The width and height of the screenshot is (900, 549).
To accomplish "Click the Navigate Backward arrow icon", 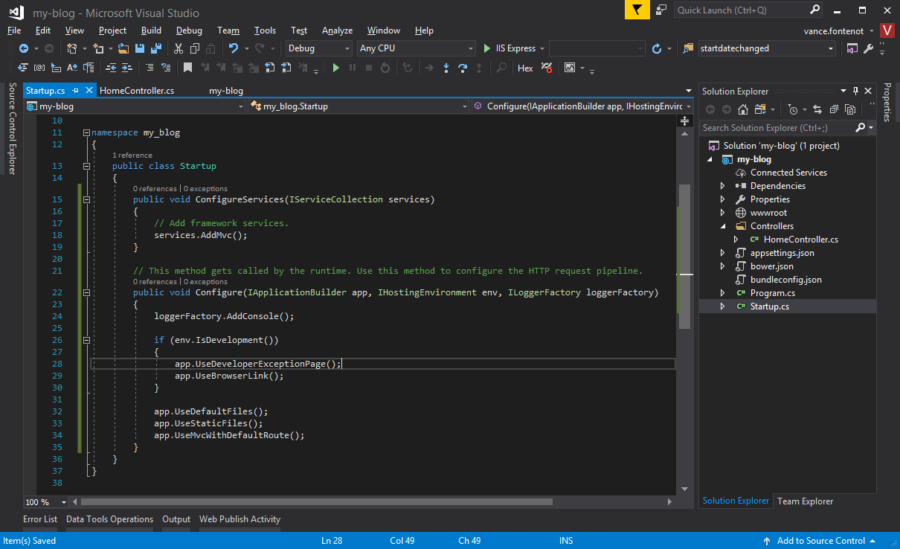I will point(24,49).
